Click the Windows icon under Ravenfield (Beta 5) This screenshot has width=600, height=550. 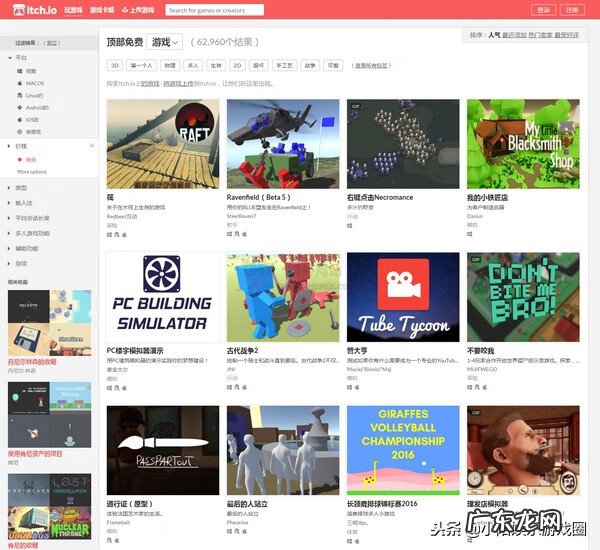(x=230, y=234)
